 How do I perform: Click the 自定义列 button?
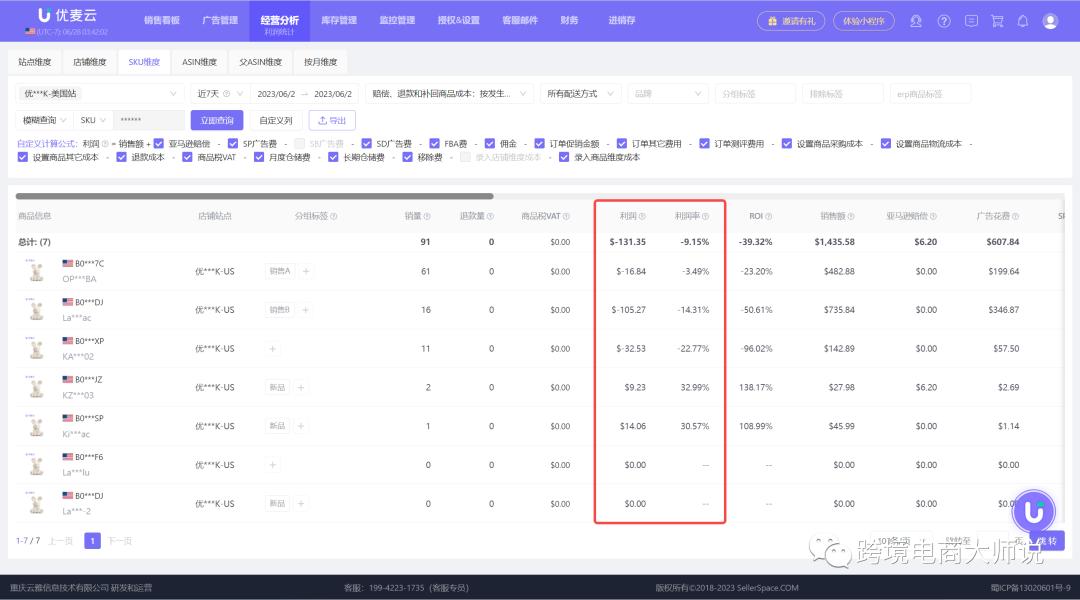point(276,120)
